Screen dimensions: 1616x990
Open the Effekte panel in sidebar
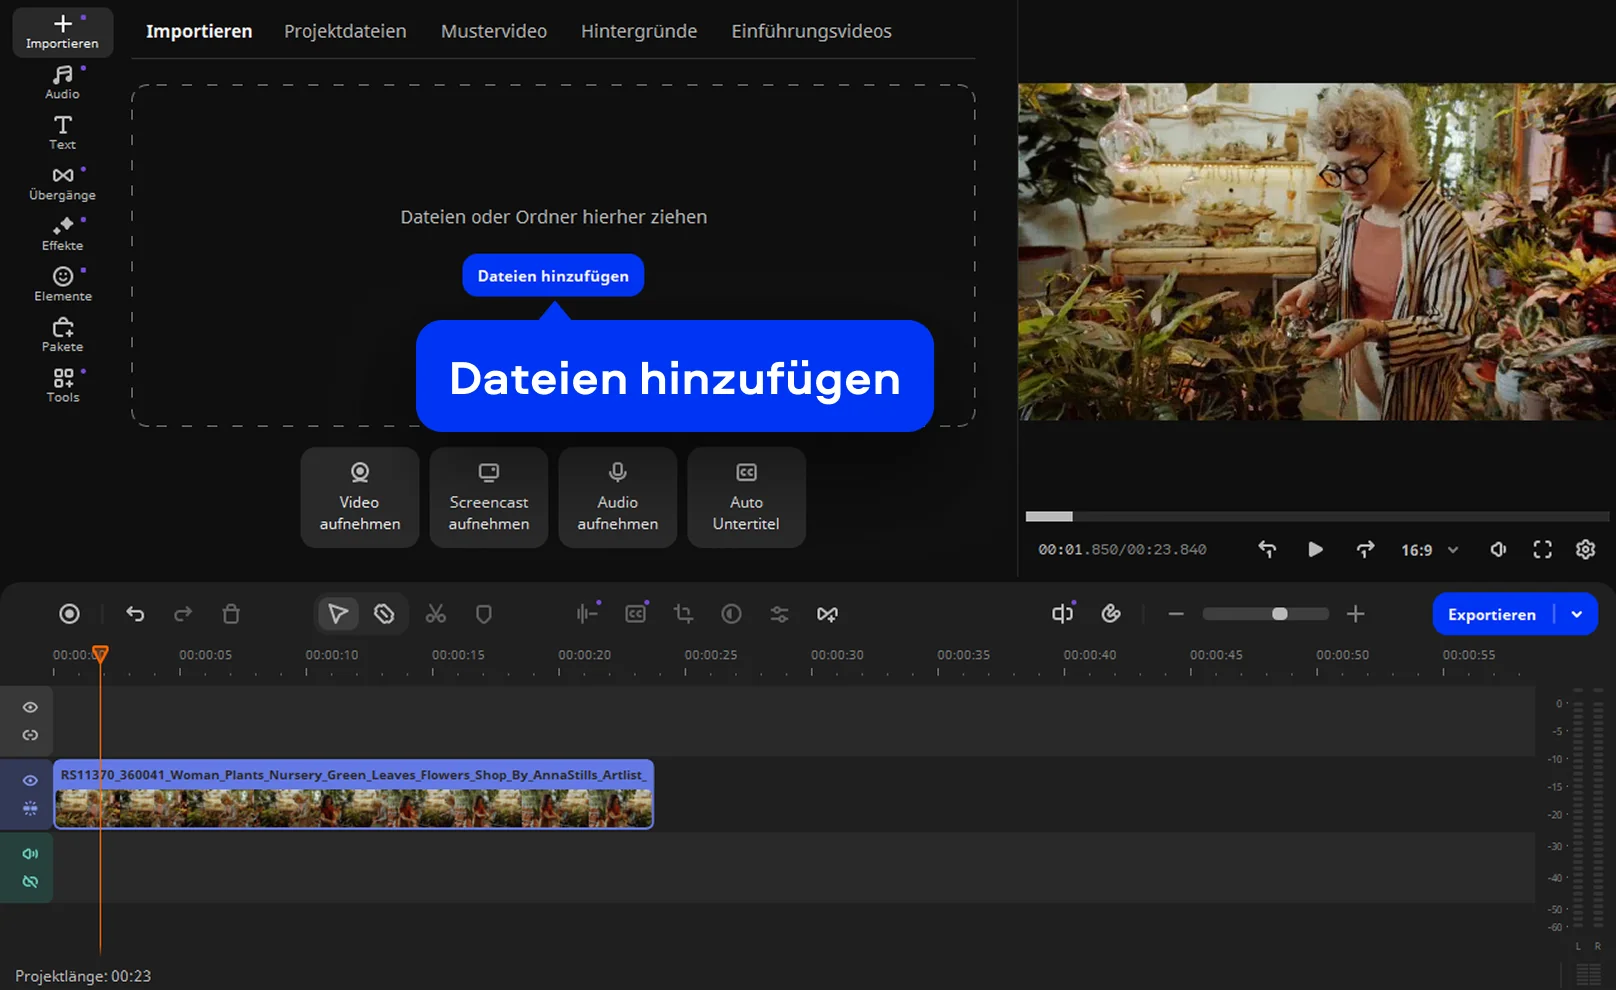[x=62, y=234]
